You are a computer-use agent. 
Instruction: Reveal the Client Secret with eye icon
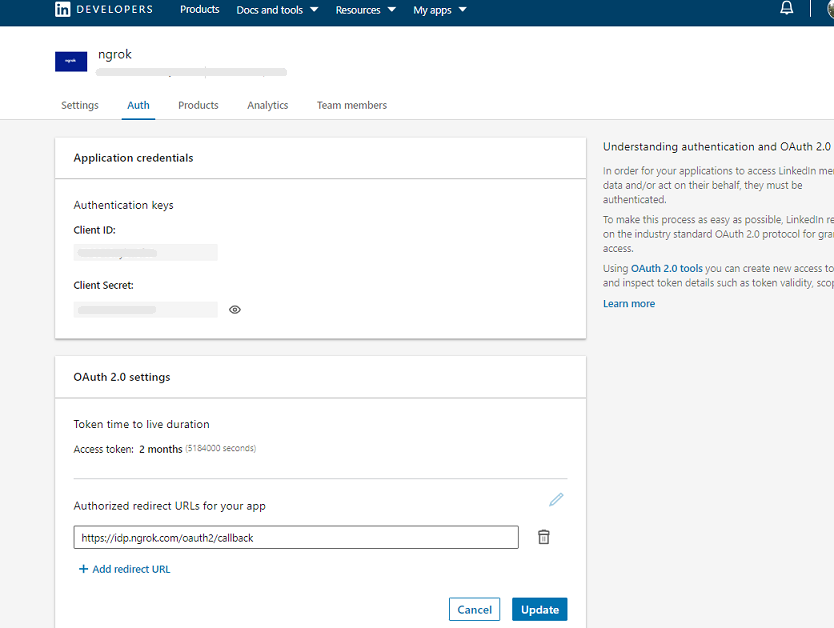(235, 309)
